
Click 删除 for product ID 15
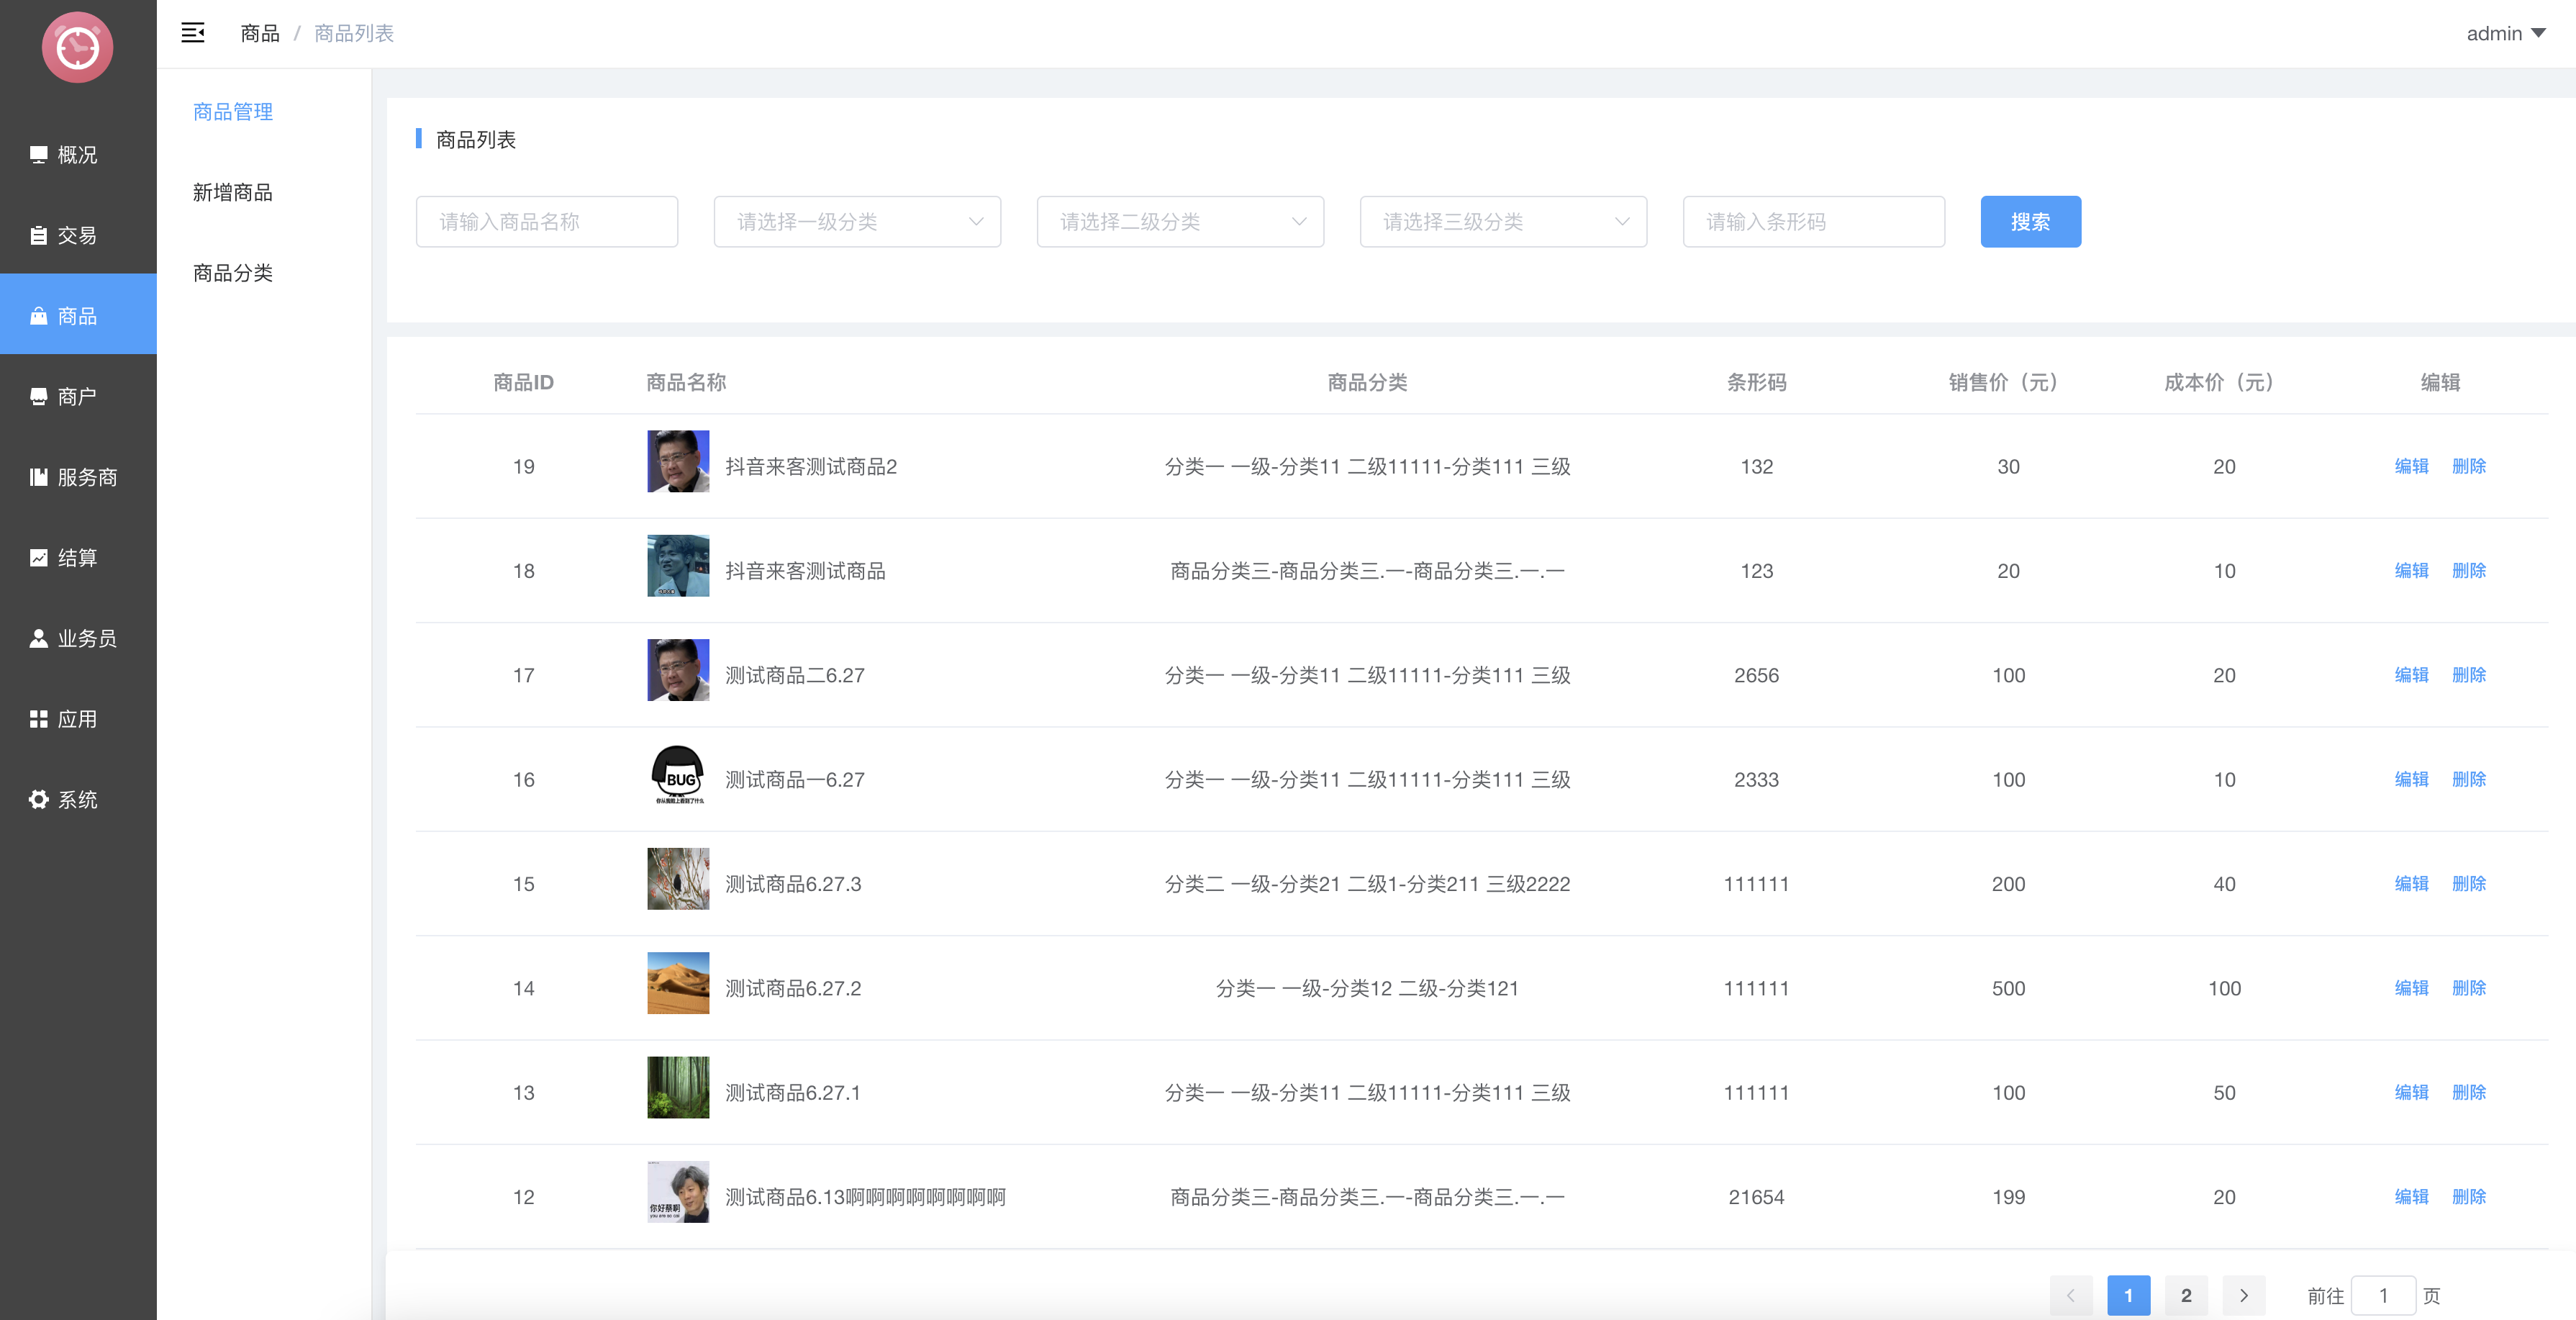pyautogui.click(x=2468, y=884)
